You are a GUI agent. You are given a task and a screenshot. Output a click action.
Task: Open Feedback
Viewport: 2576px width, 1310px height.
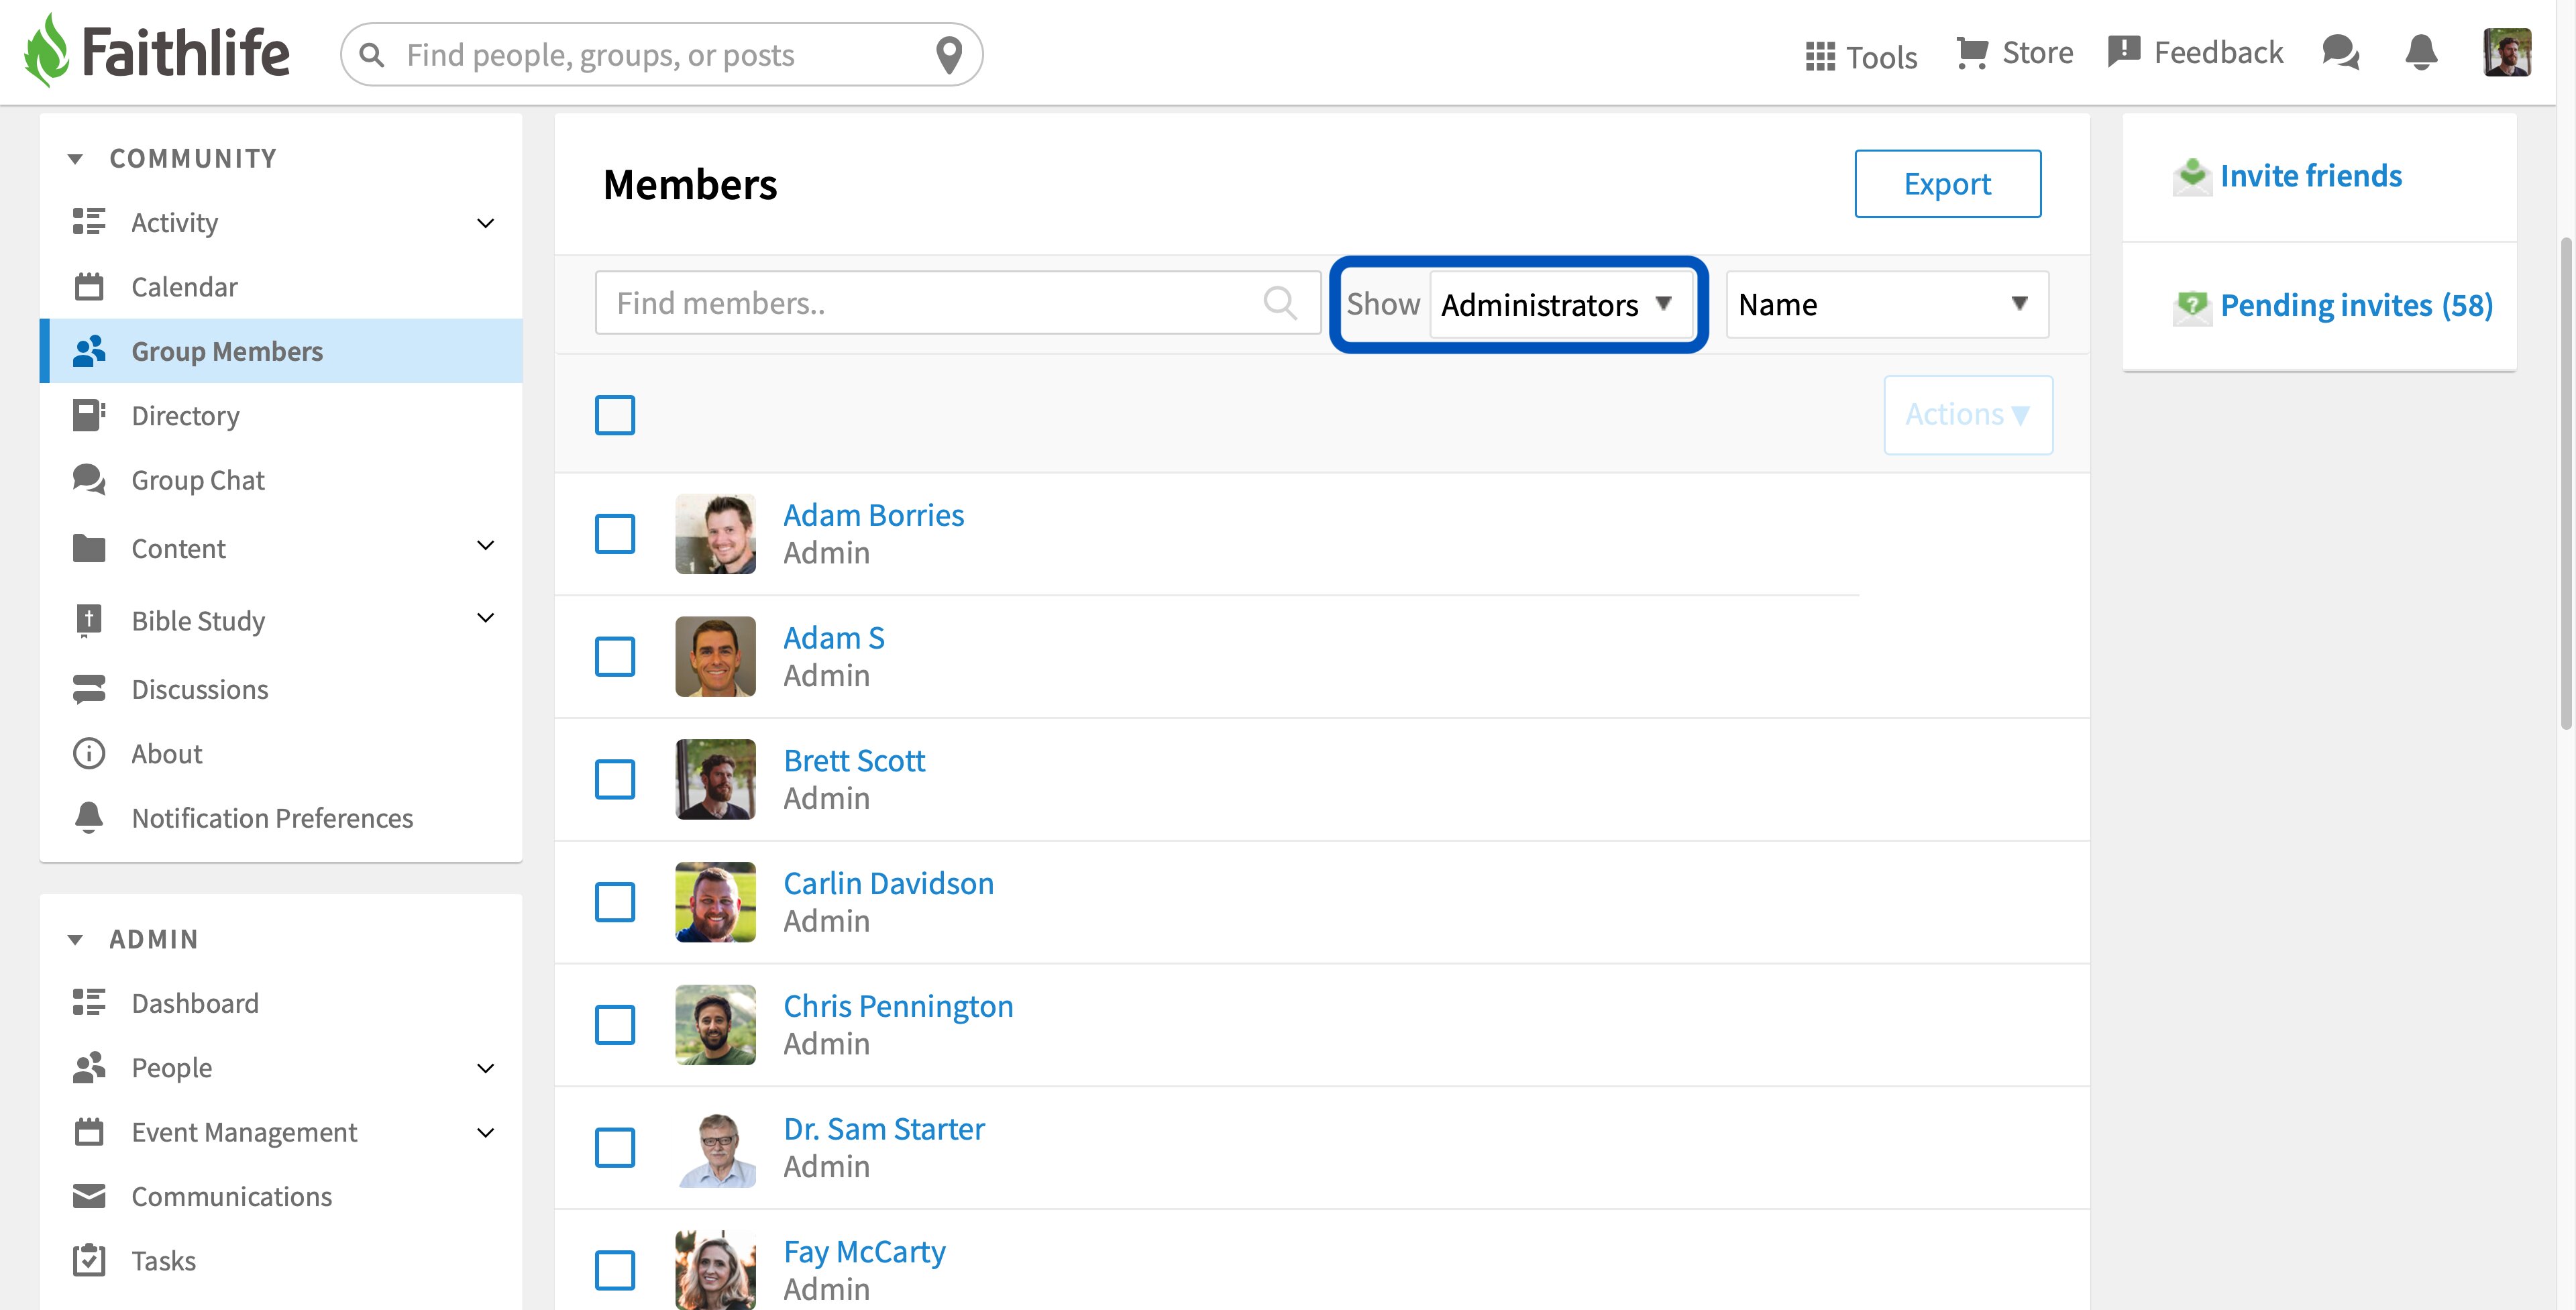[x=2195, y=52]
